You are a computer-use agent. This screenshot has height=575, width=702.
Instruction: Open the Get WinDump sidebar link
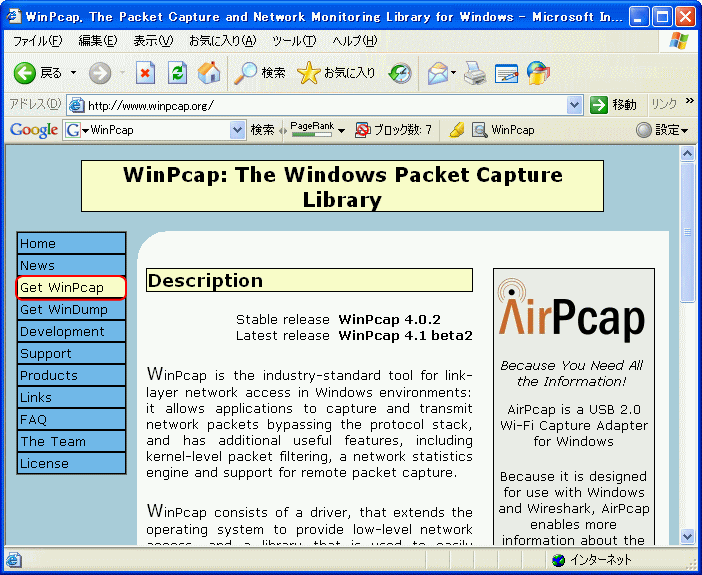pyautogui.click(x=71, y=309)
